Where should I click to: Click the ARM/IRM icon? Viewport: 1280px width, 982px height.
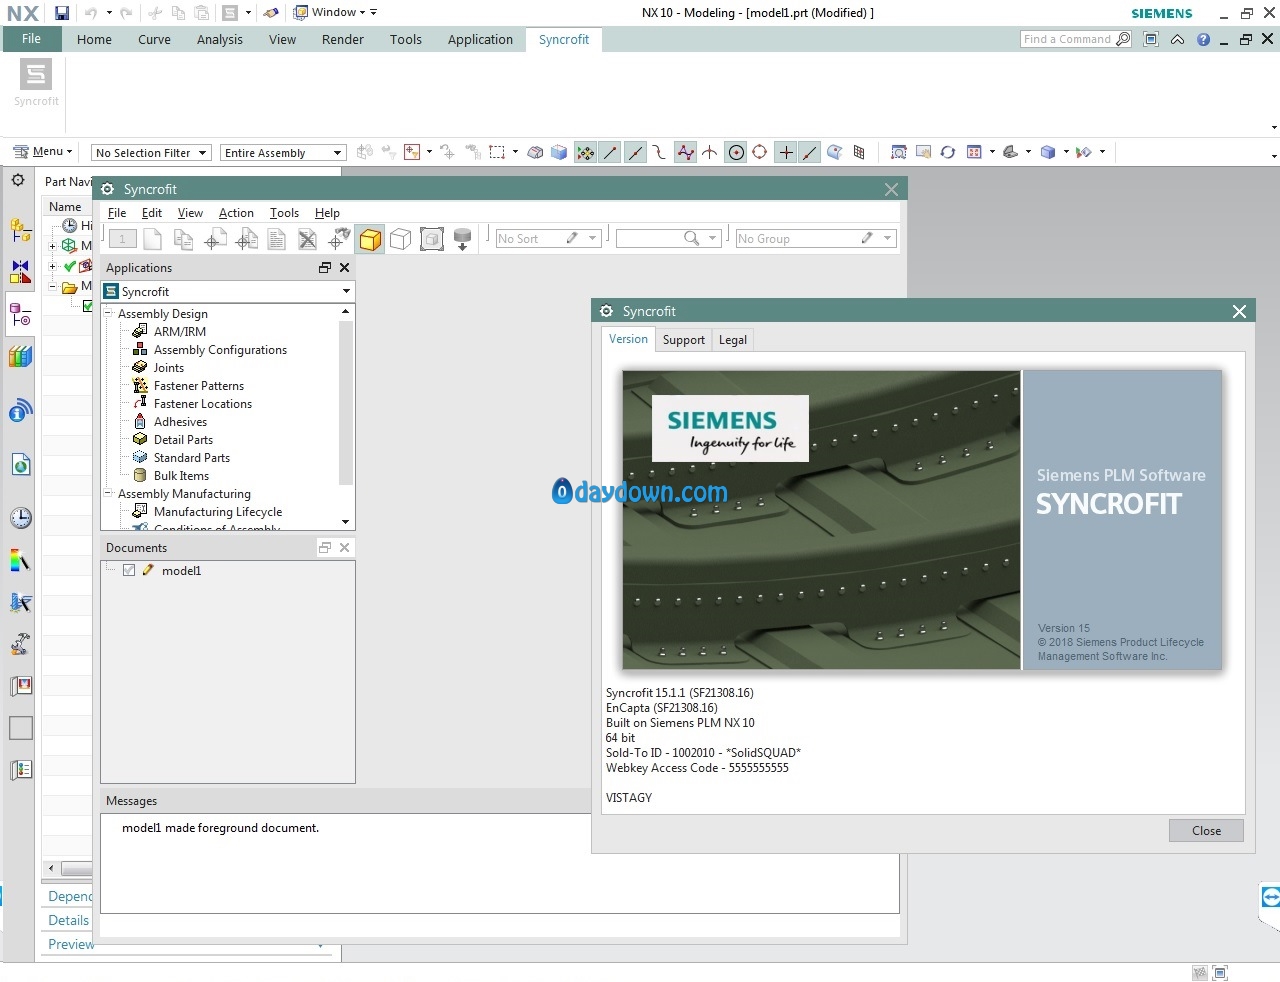[x=140, y=331]
